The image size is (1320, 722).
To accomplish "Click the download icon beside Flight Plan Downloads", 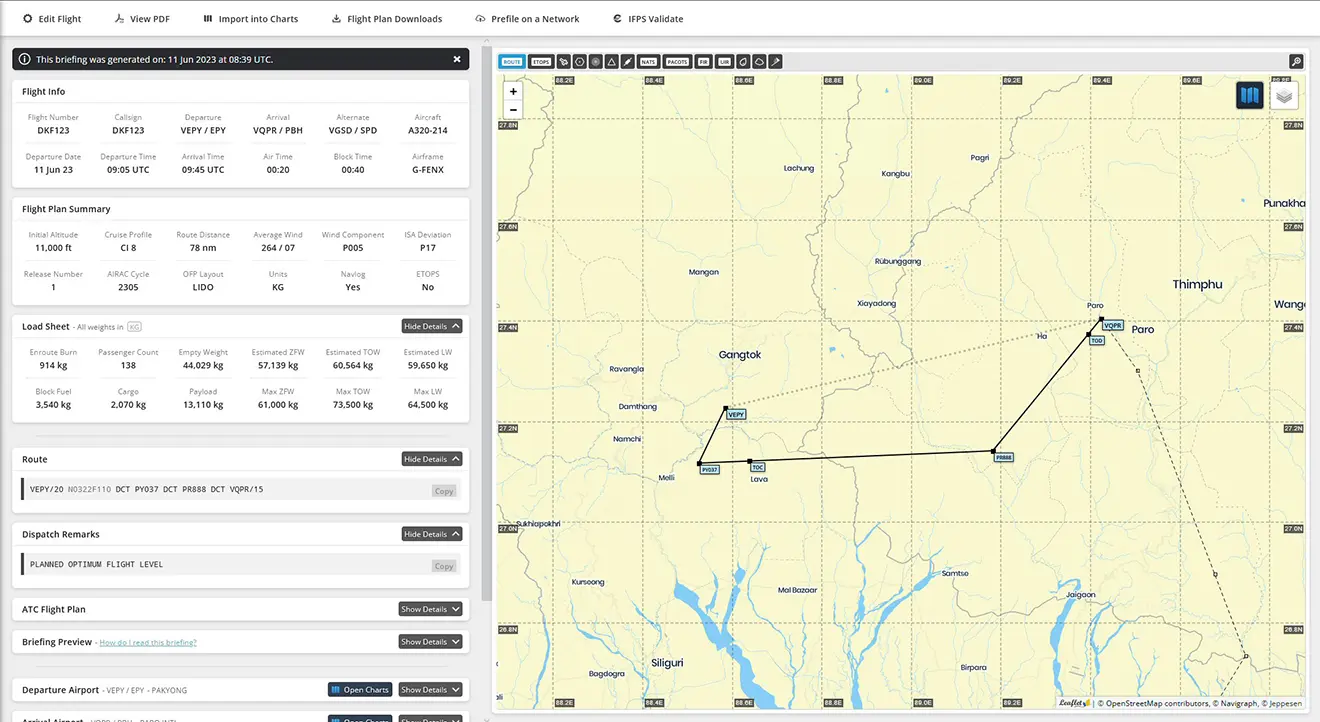I will [337, 19].
